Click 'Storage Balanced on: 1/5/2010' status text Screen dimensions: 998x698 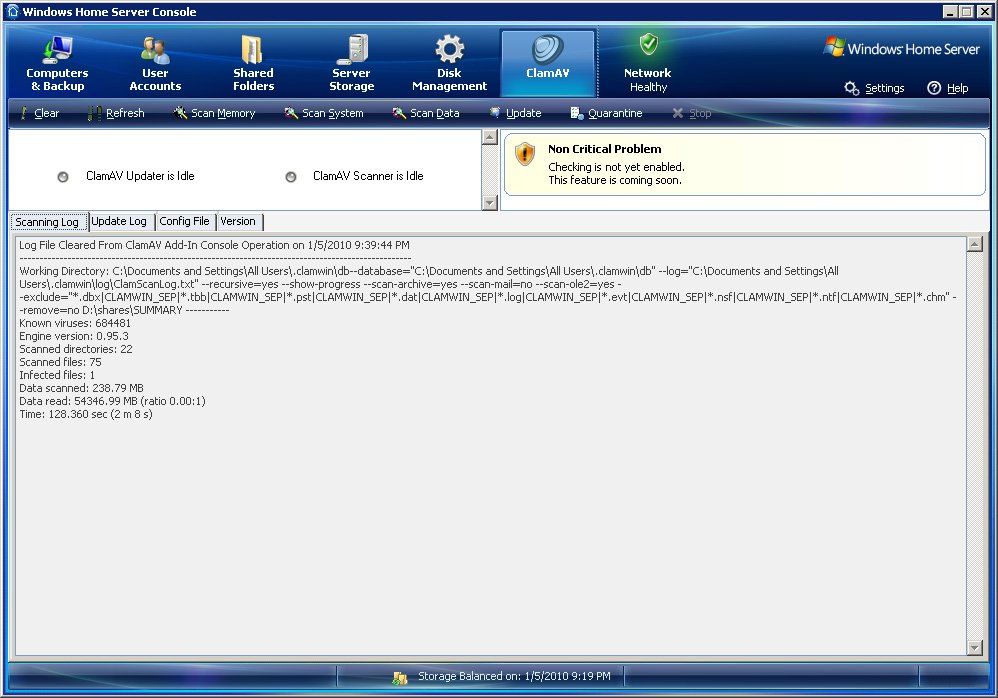[514, 676]
